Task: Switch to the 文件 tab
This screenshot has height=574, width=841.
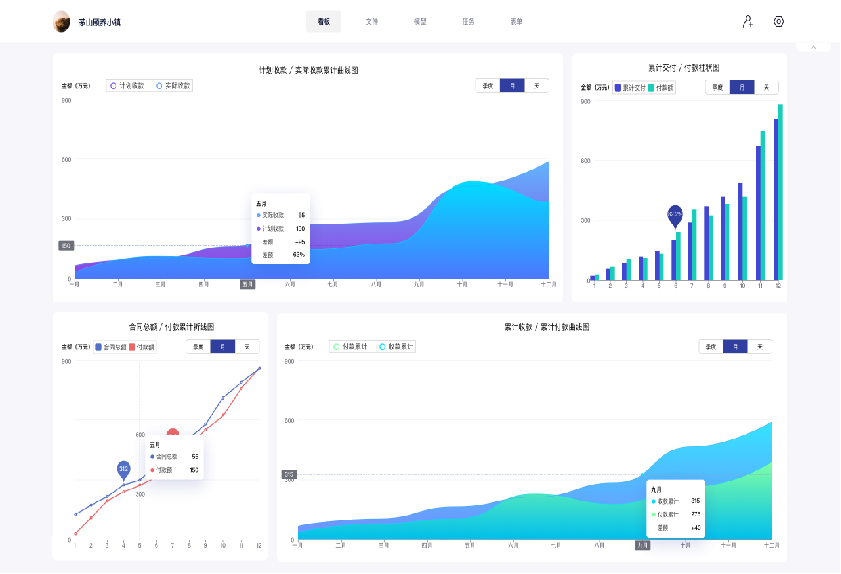Action: [x=372, y=21]
